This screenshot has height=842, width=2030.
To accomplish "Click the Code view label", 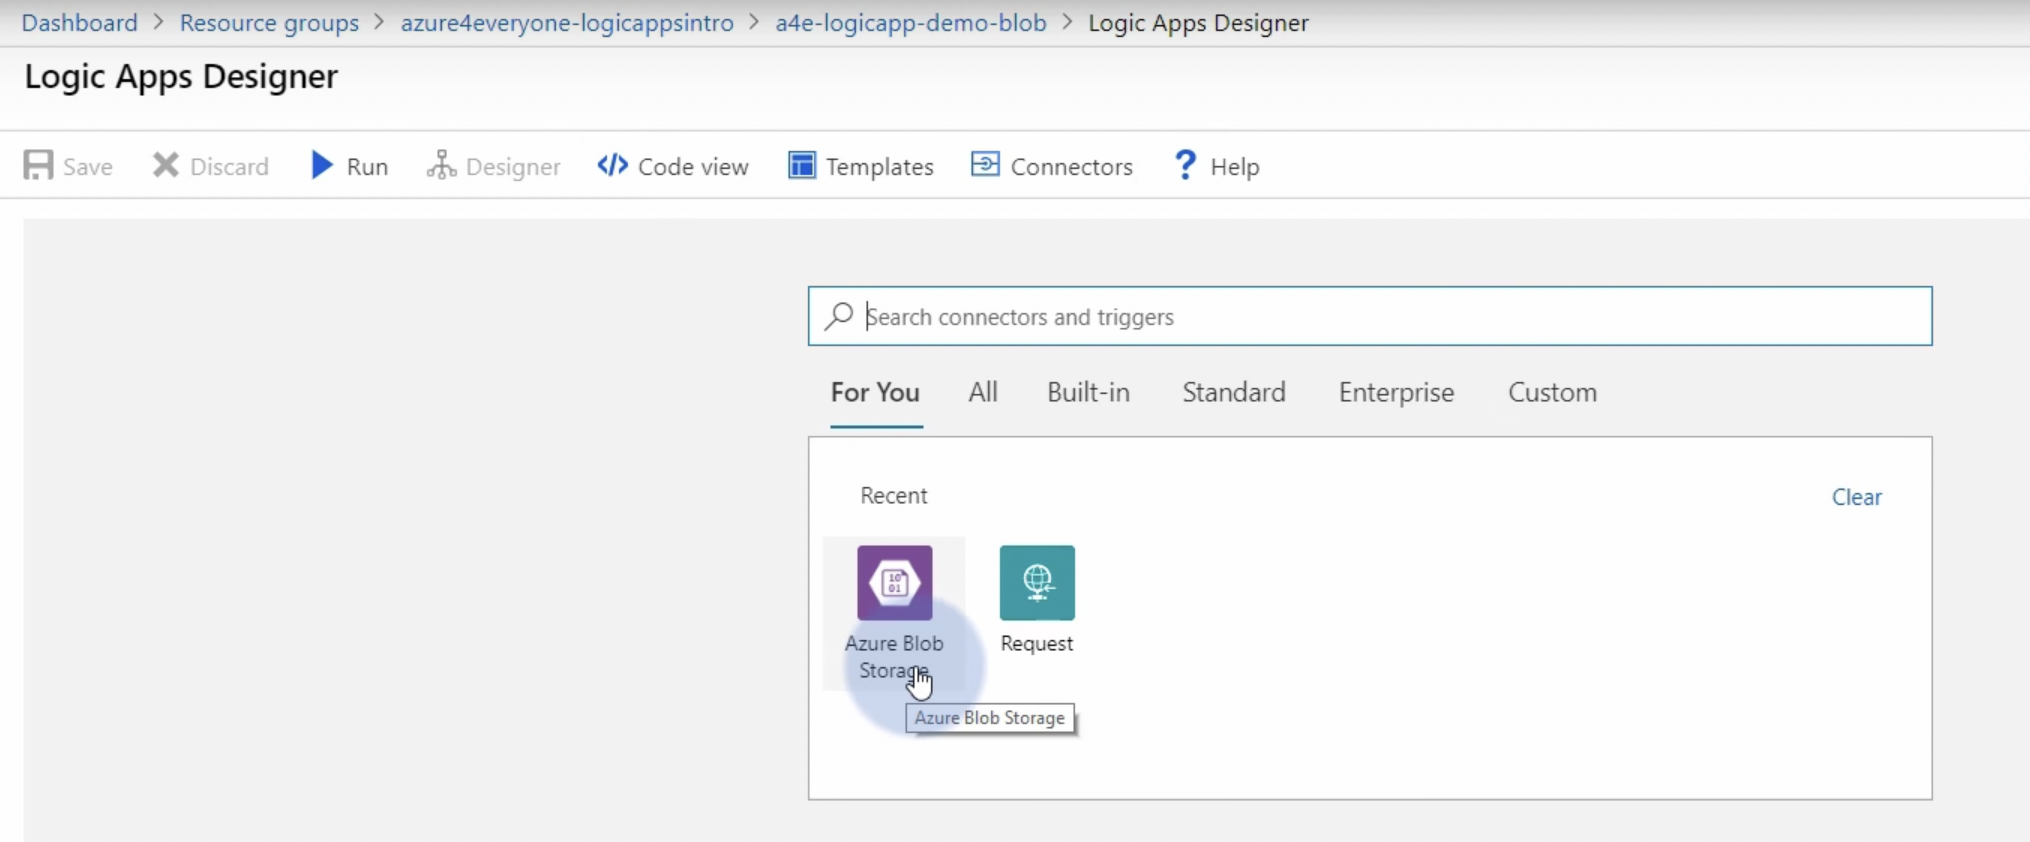I will (693, 166).
